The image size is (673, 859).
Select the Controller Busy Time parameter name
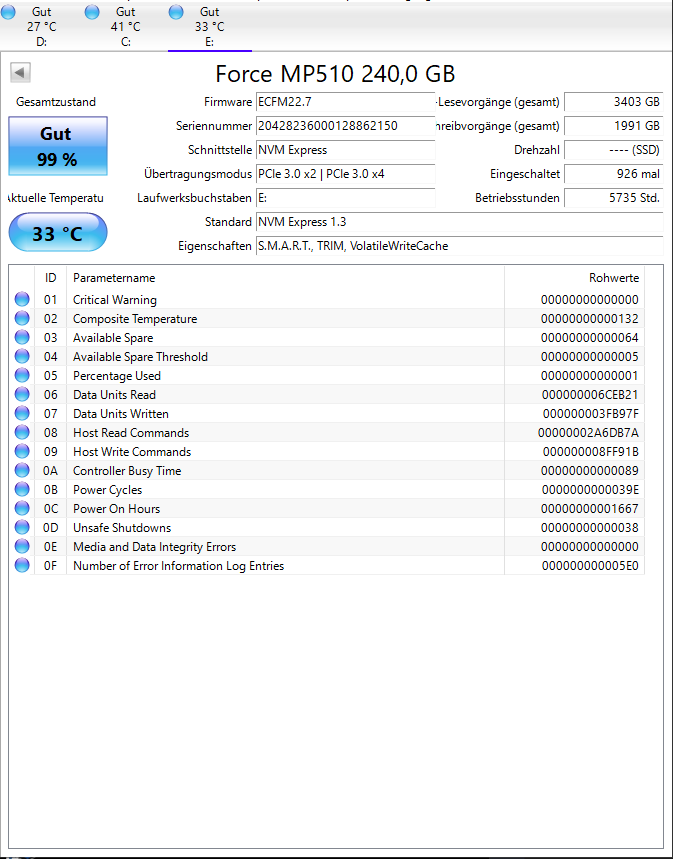click(127, 471)
